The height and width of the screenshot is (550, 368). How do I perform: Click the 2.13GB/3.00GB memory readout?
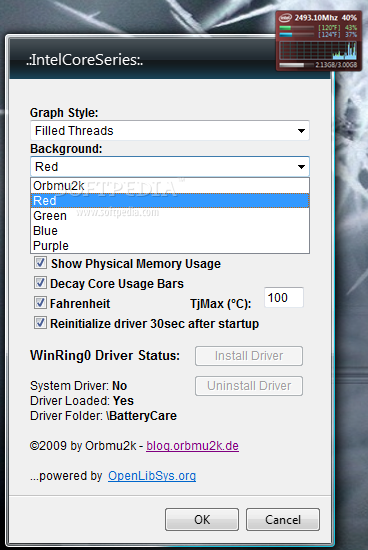point(336,65)
